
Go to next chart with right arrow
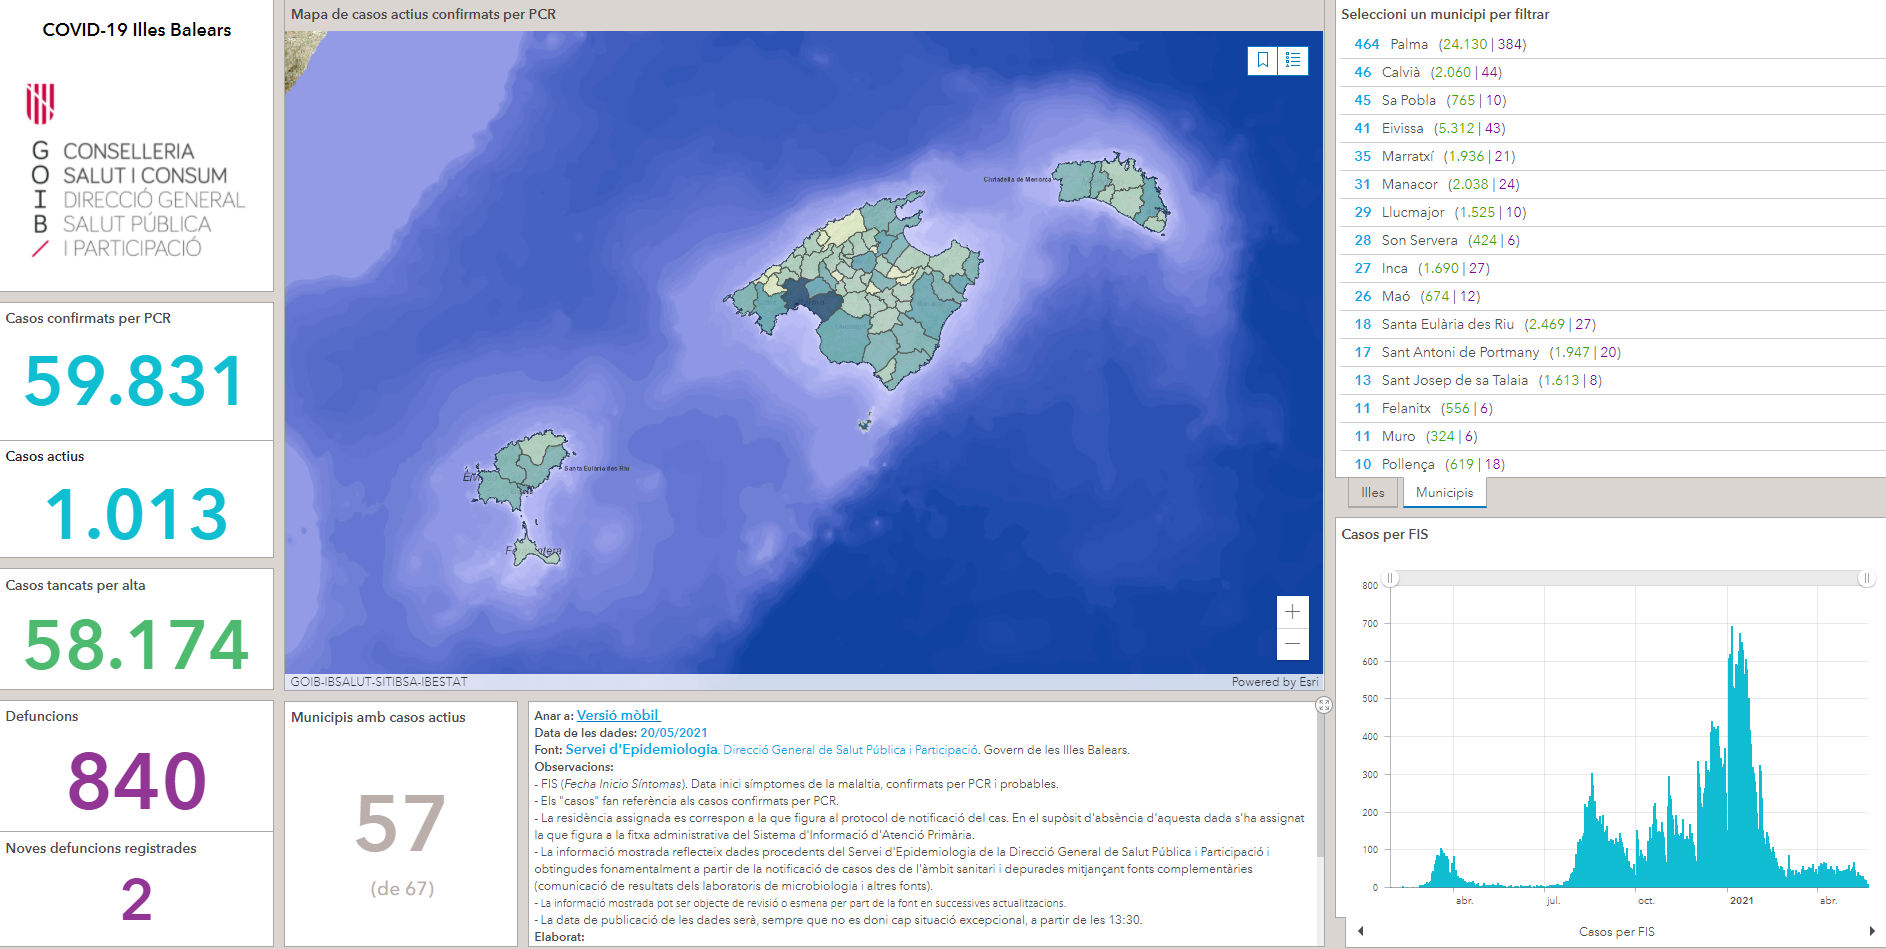(x=1871, y=931)
